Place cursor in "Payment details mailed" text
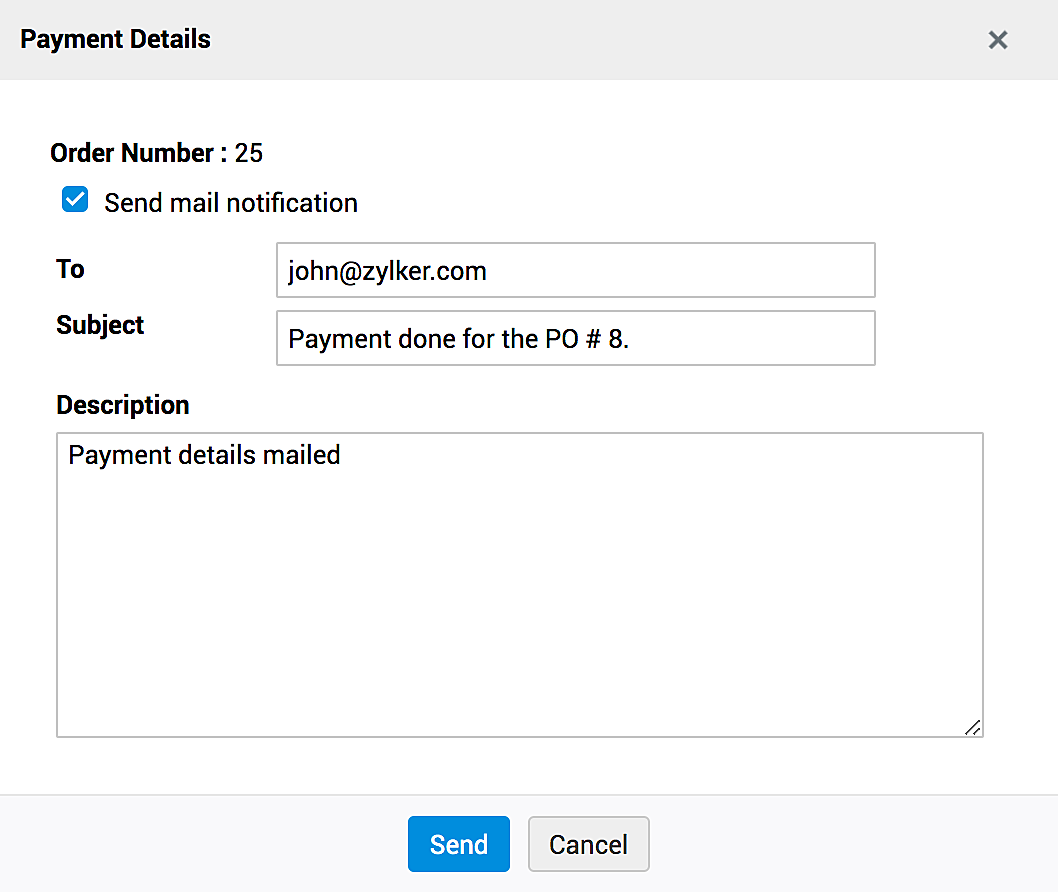 point(204,455)
